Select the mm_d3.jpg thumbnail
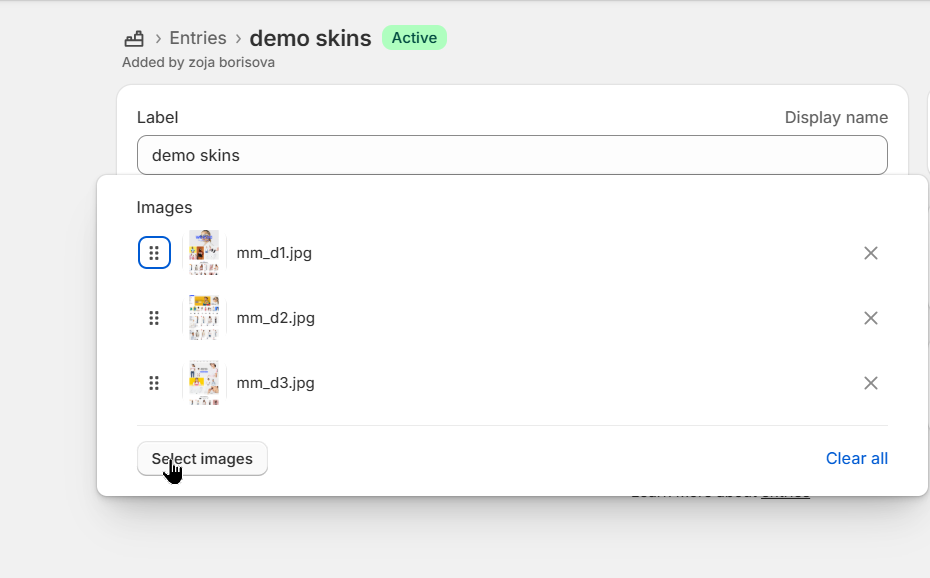 (x=204, y=383)
